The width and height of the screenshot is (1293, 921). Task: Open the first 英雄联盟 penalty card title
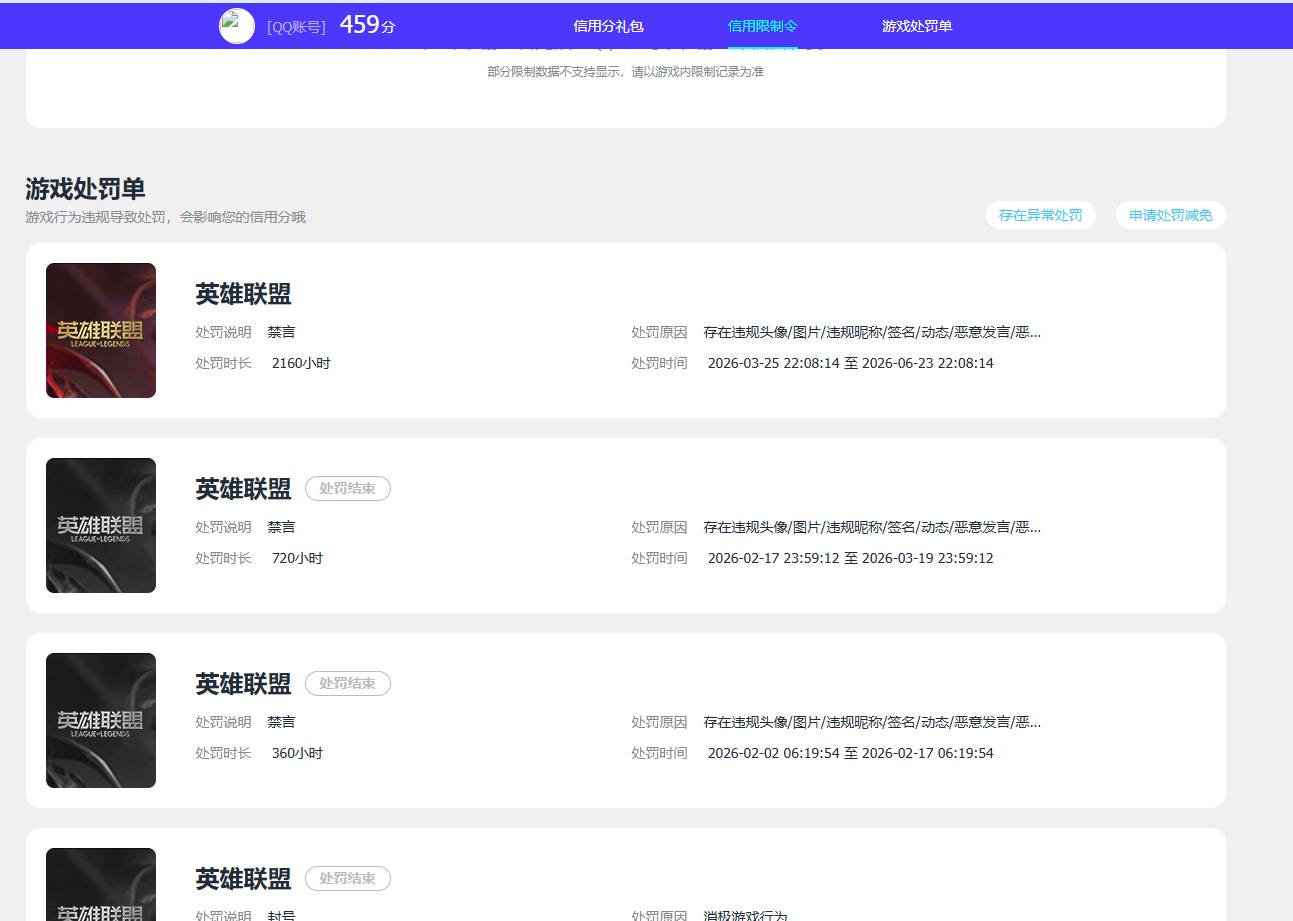tap(242, 294)
